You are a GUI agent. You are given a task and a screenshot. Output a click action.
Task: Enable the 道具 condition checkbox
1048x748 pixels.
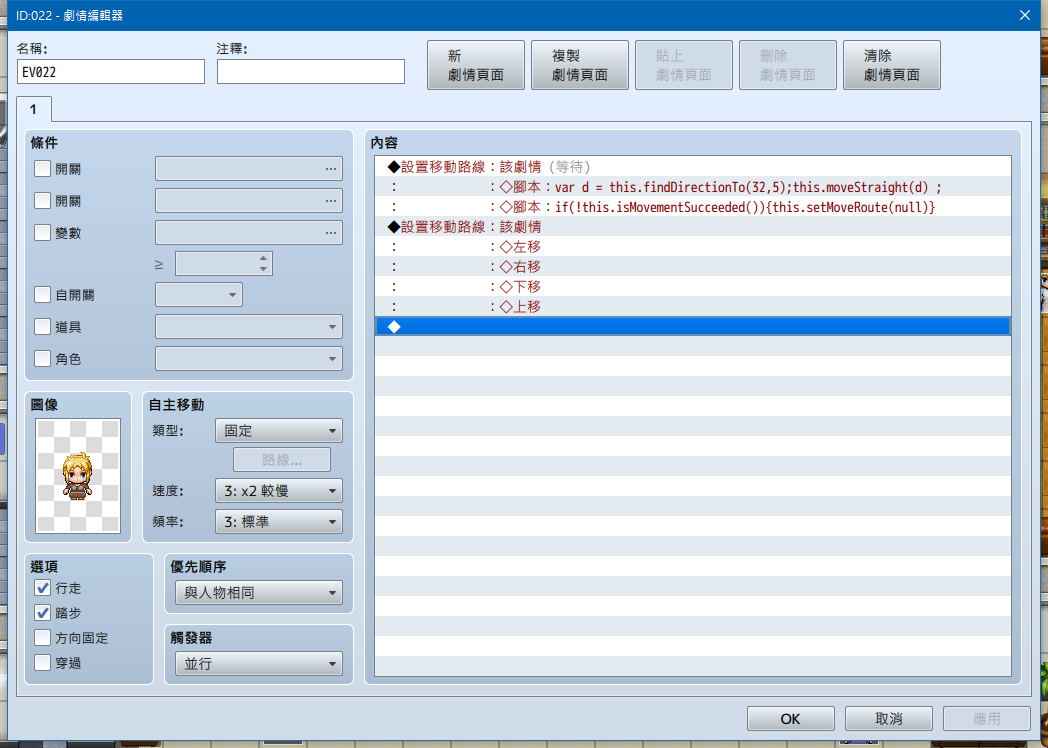(42, 327)
